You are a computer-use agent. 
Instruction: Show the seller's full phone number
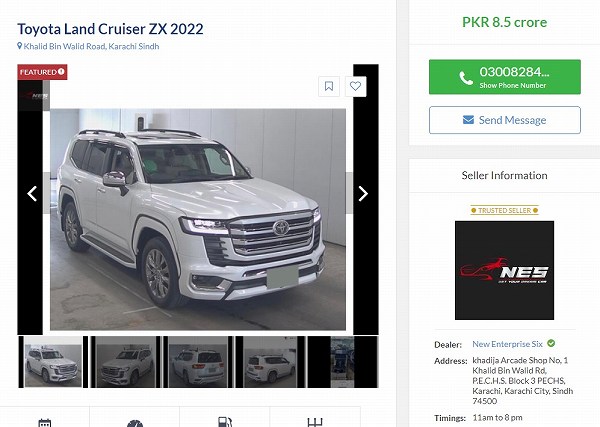(505, 77)
